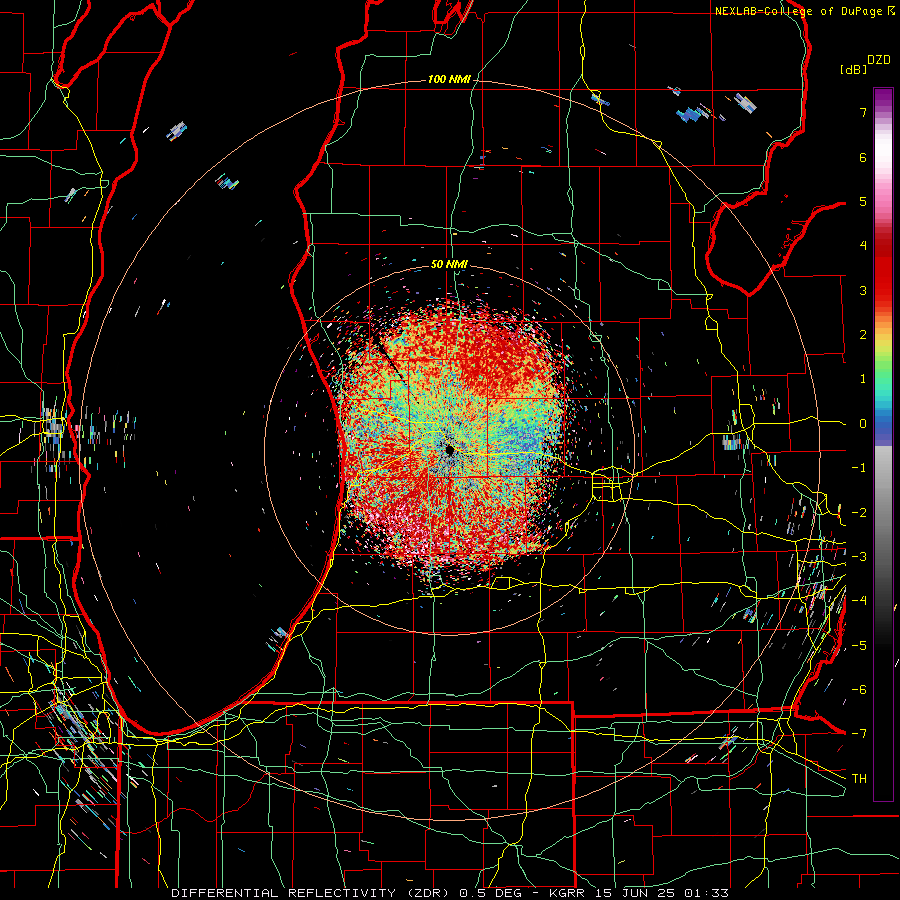Click the "1" value on the color scale
900x900 pixels.
[863, 379]
